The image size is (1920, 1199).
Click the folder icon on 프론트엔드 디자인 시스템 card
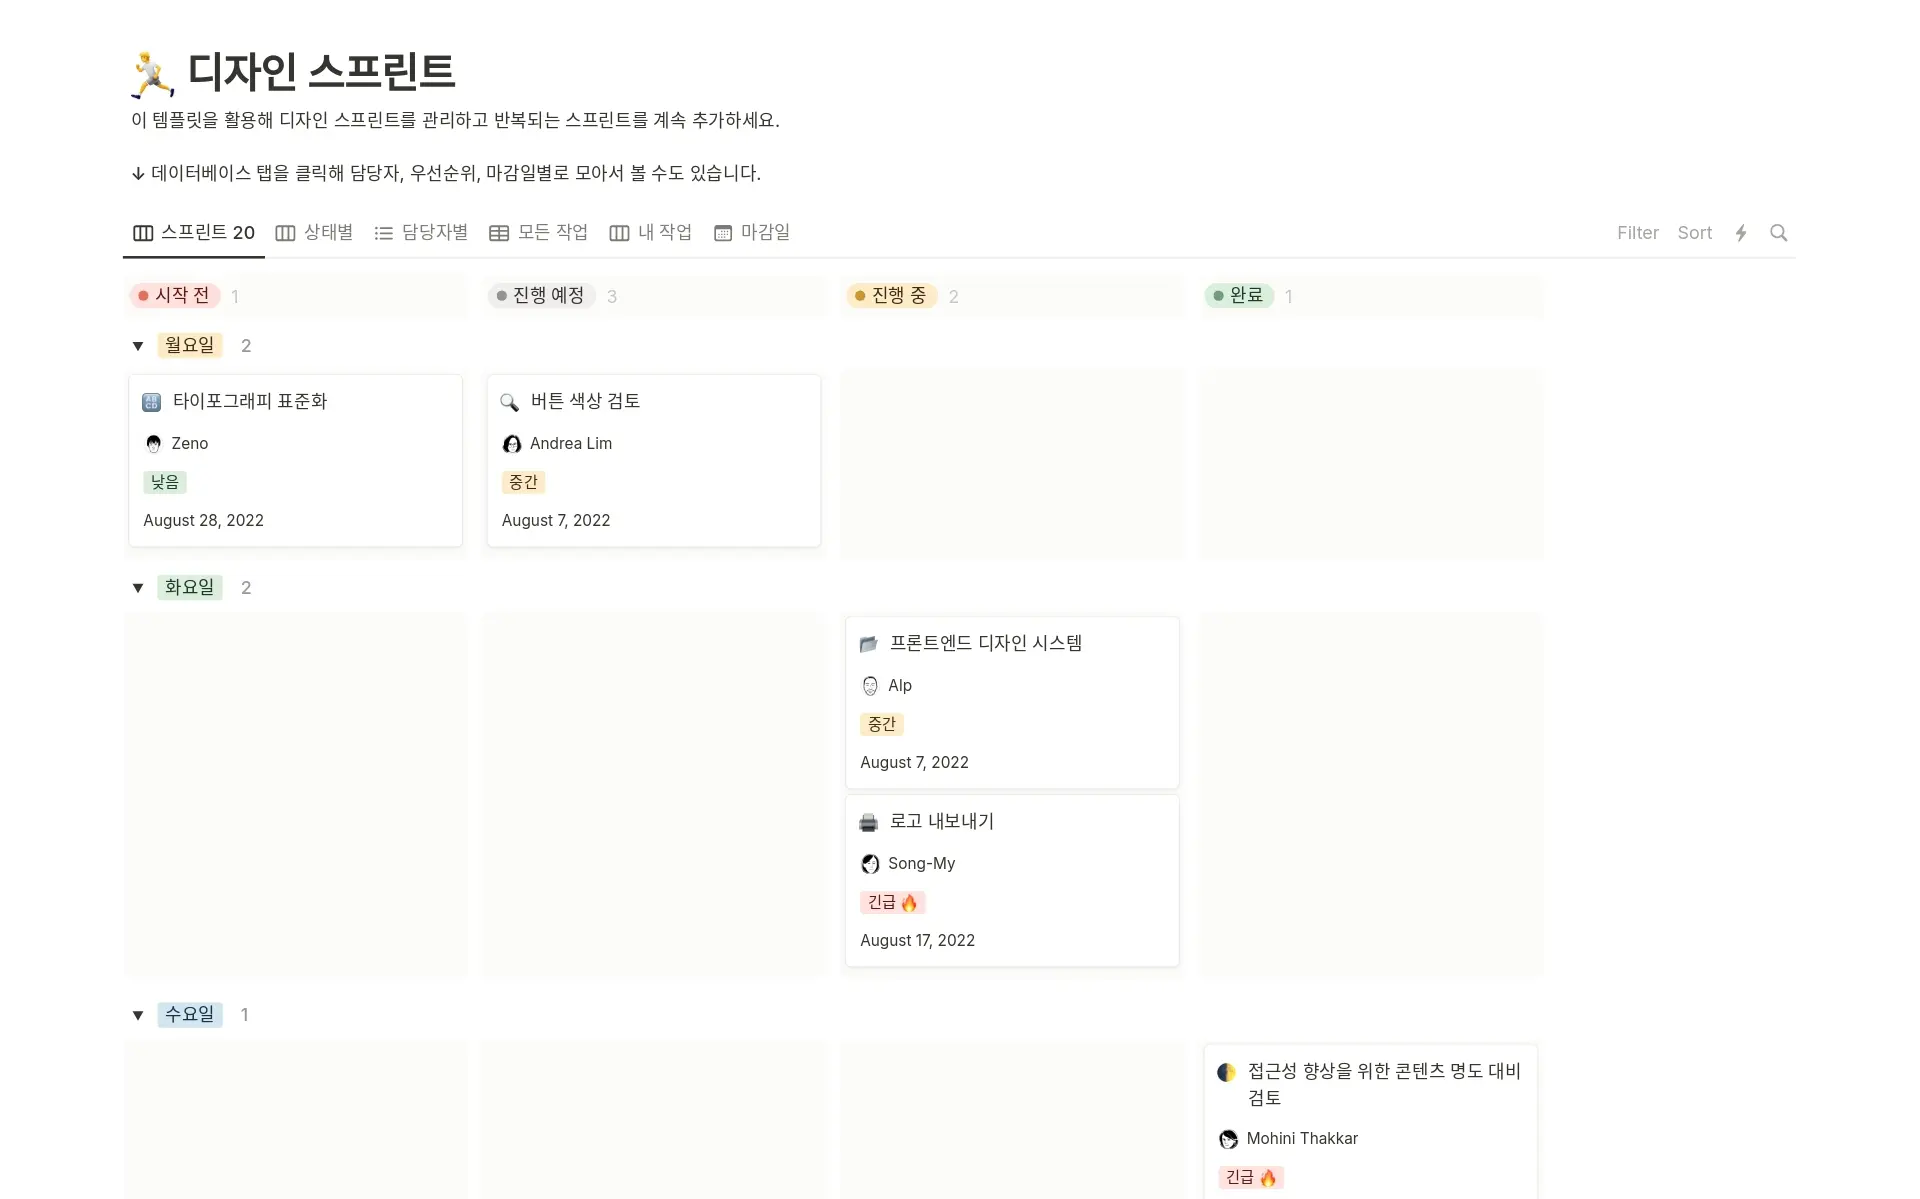click(x=868, y=643)
